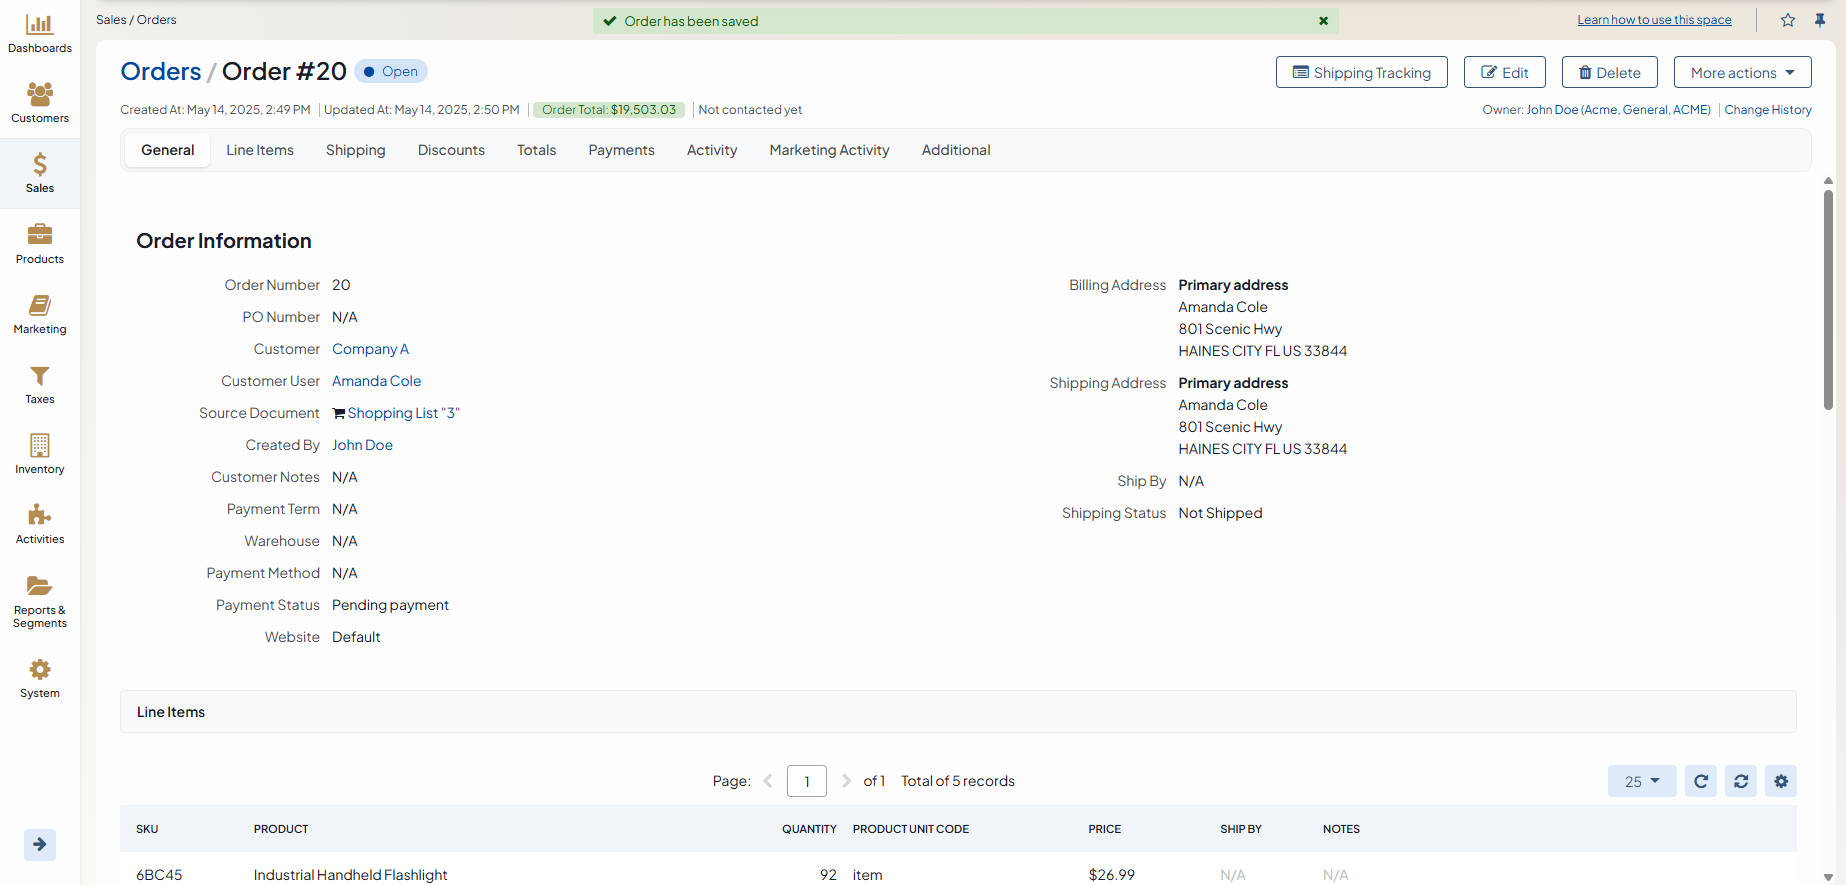
Task: Click the Shipping Tracking button
Action: pos(1361,73)
